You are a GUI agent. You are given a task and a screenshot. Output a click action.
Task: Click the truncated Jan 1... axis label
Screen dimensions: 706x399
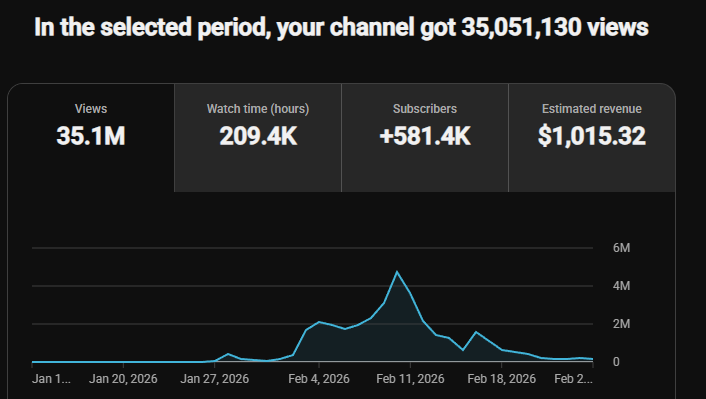(x=51, y=379)
